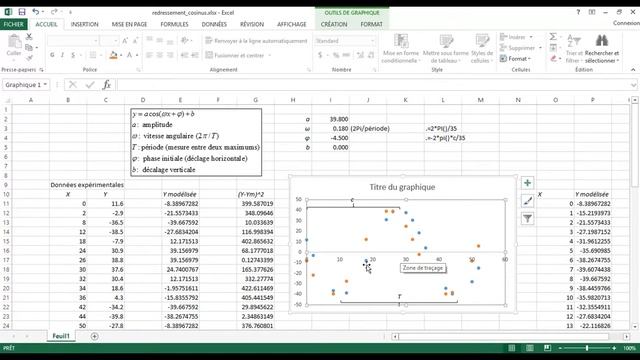This screenshot has width=640, height=360.
Task: Toggle Italic formatting I button
Action: click(62, 55)
